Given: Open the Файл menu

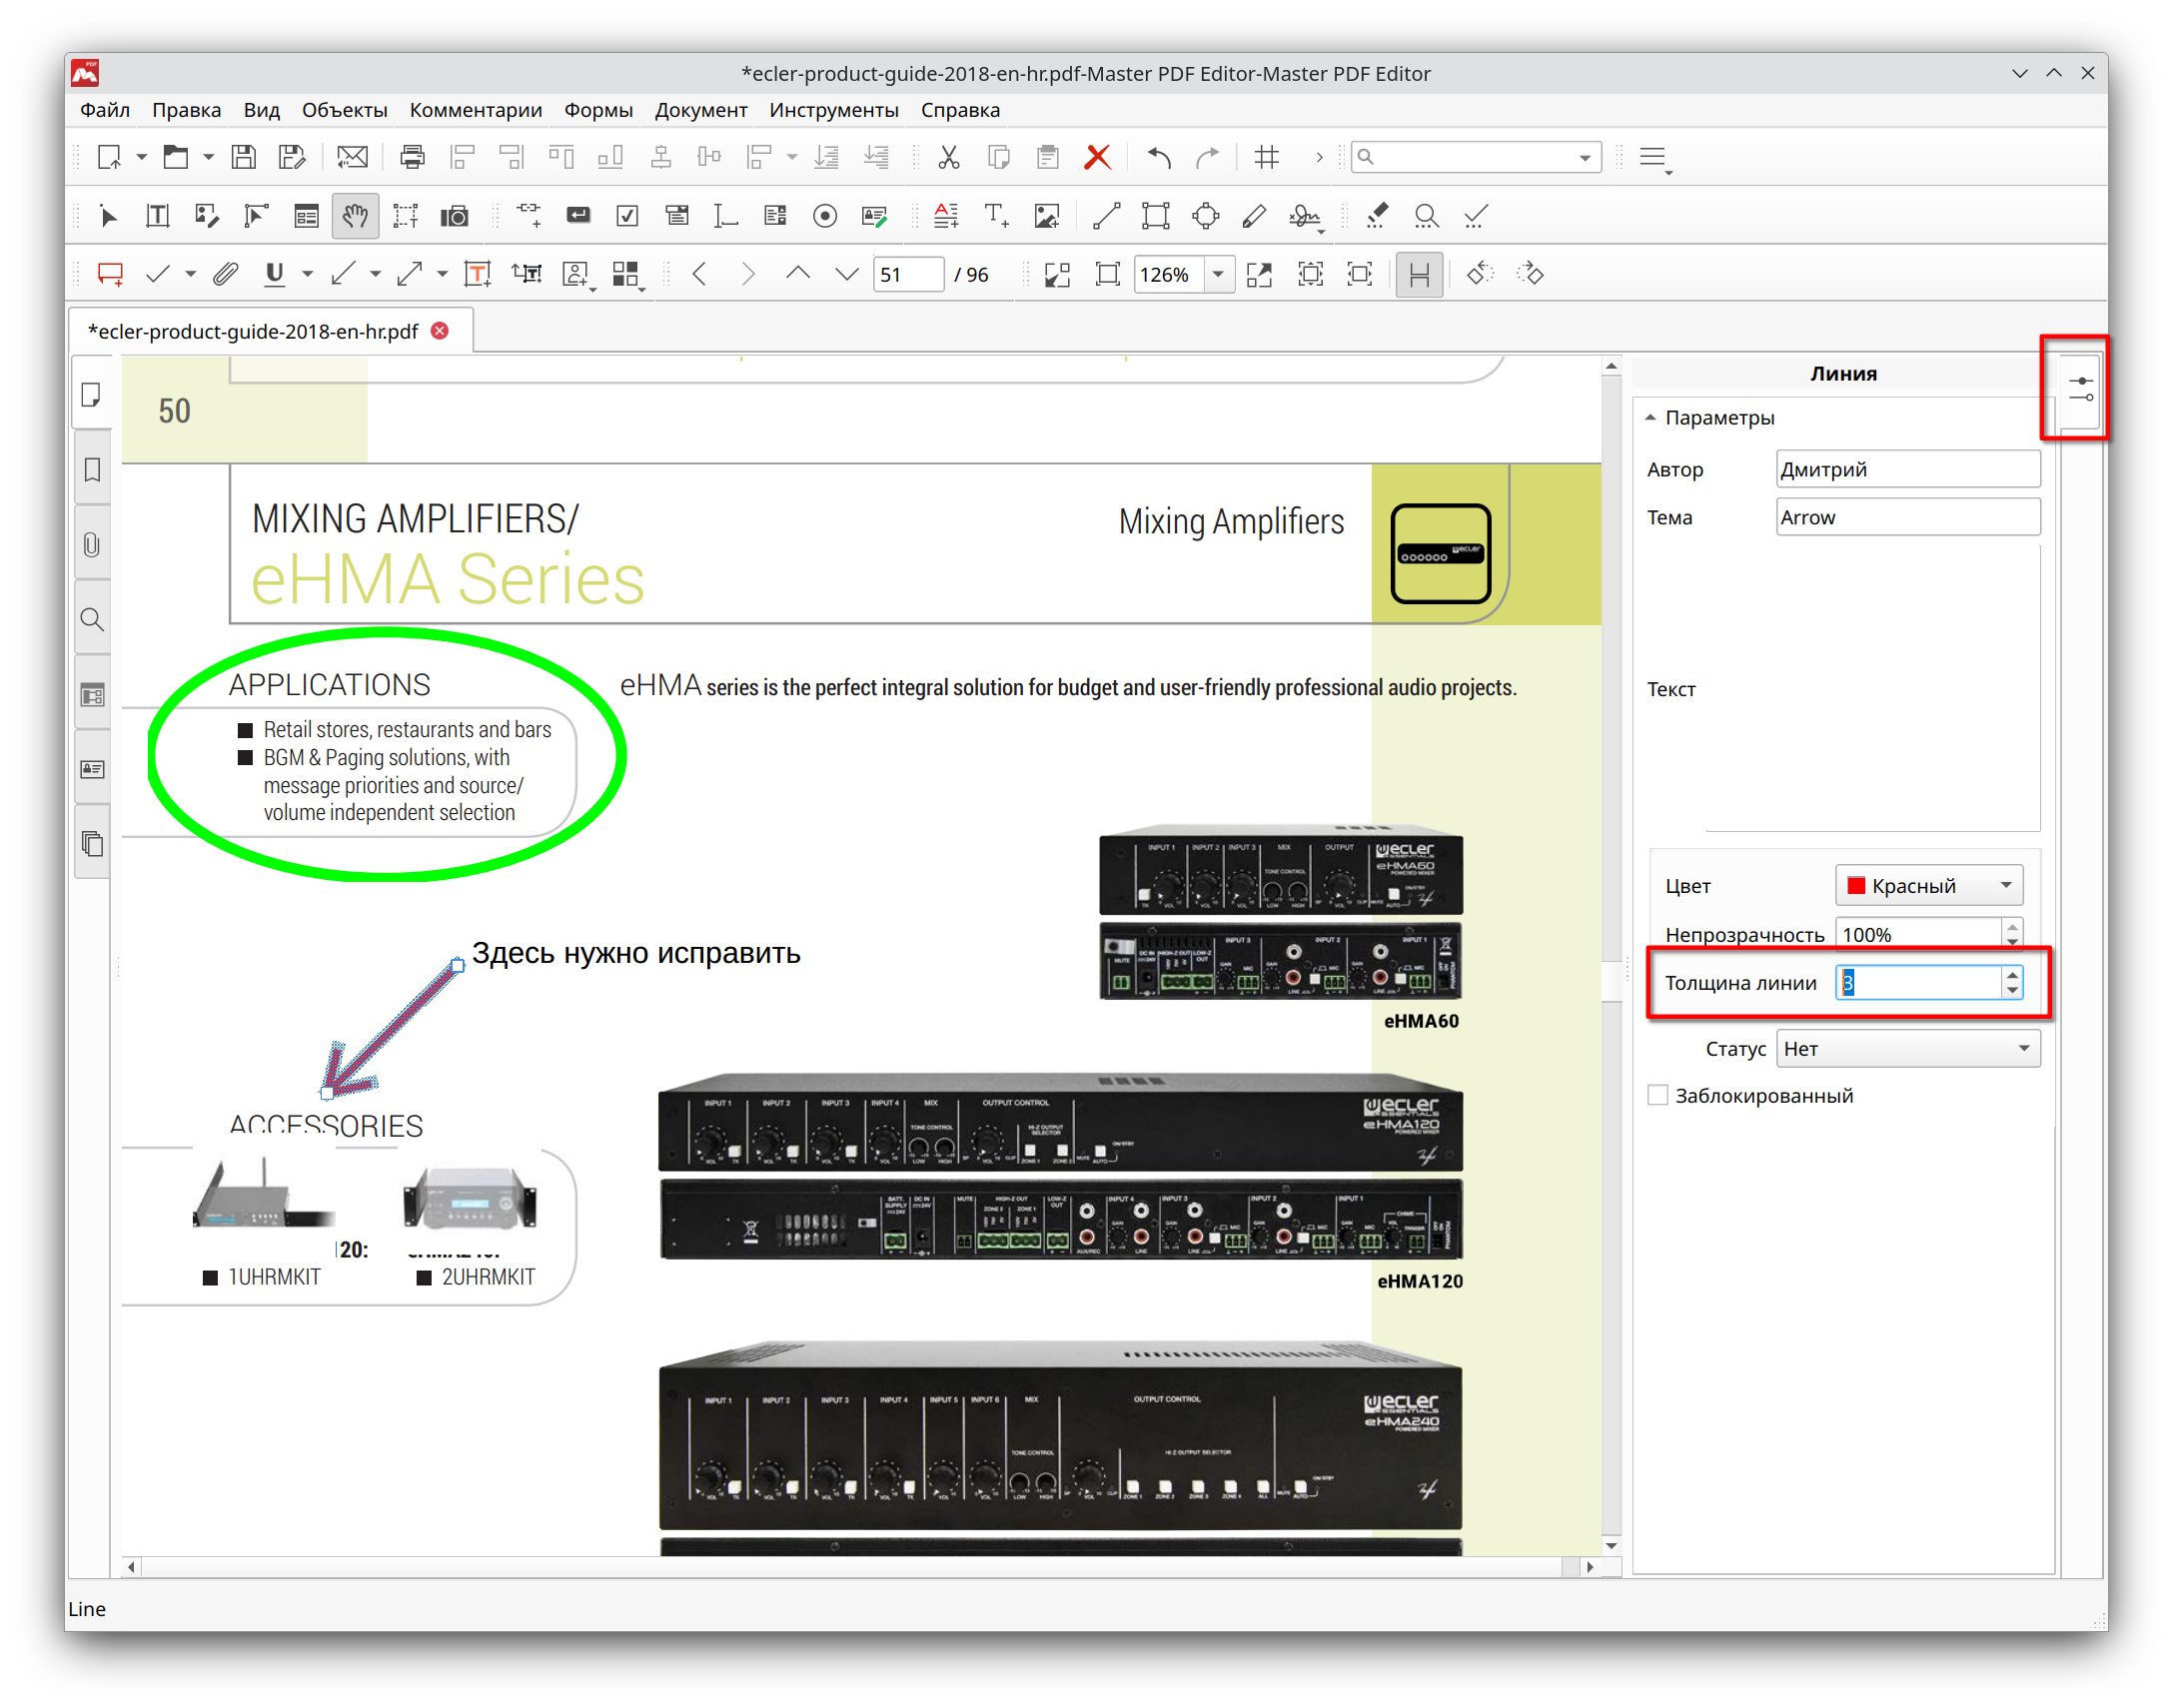Looking at the screenshot, I should [x=105, y=110].
